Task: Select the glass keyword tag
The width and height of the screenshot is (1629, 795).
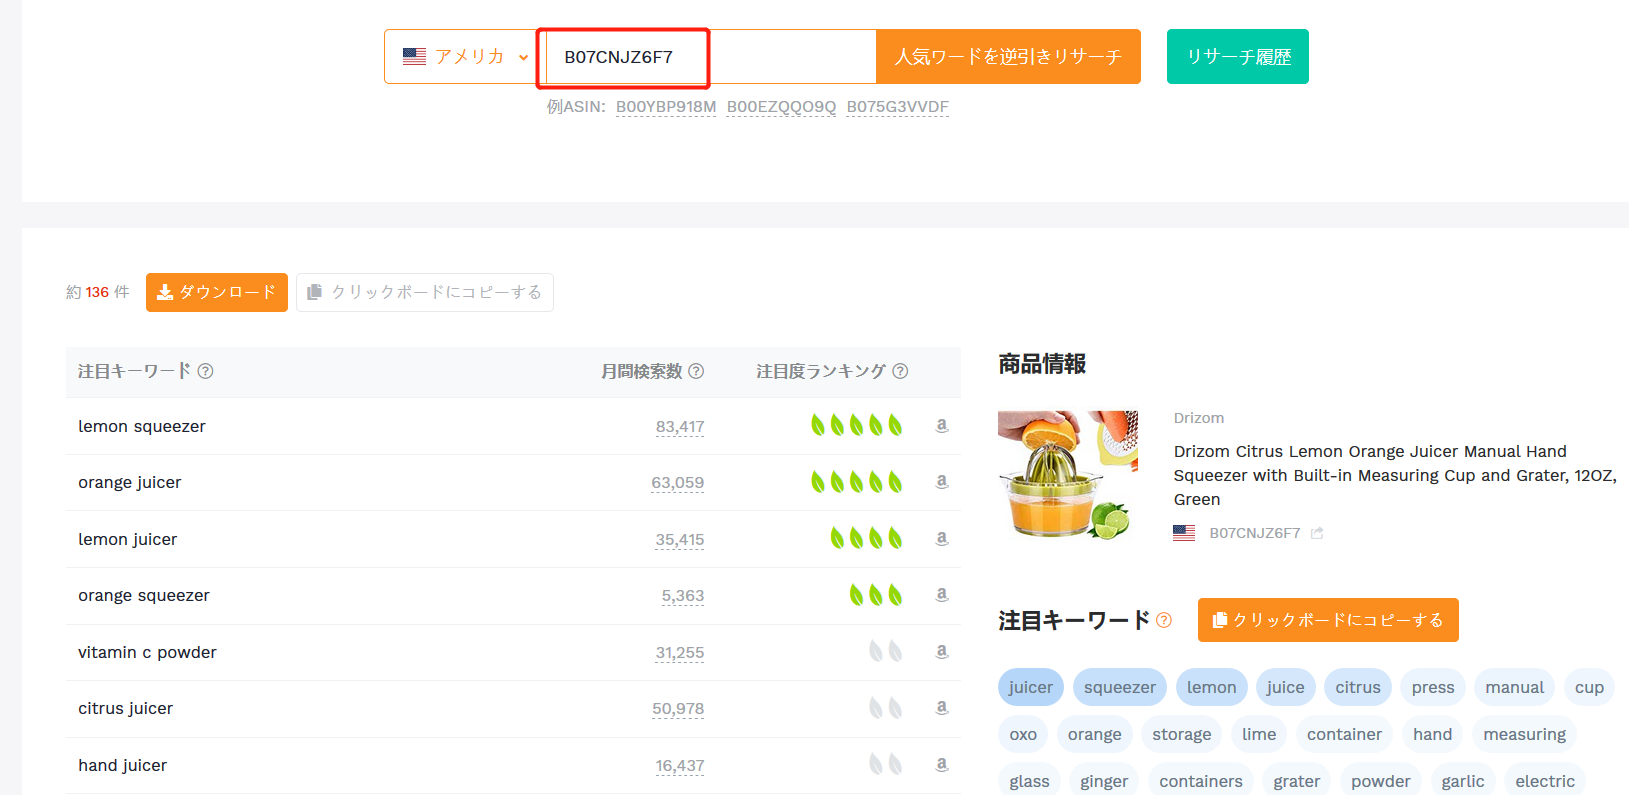Action: pos(1029,781)
